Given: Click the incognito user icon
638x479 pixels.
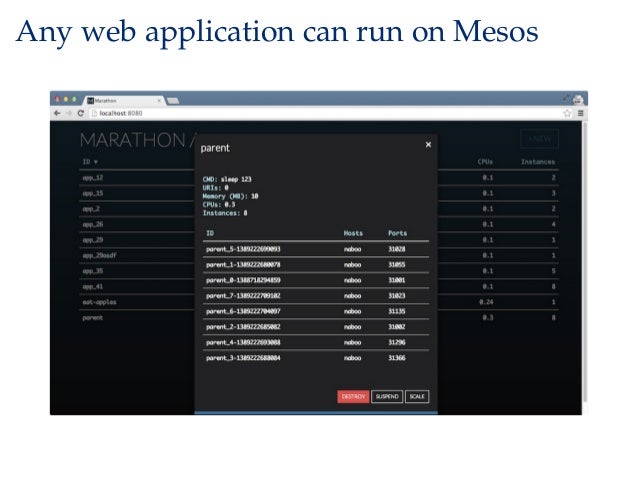Looking at the screenshot, I should tap(578, 99).
